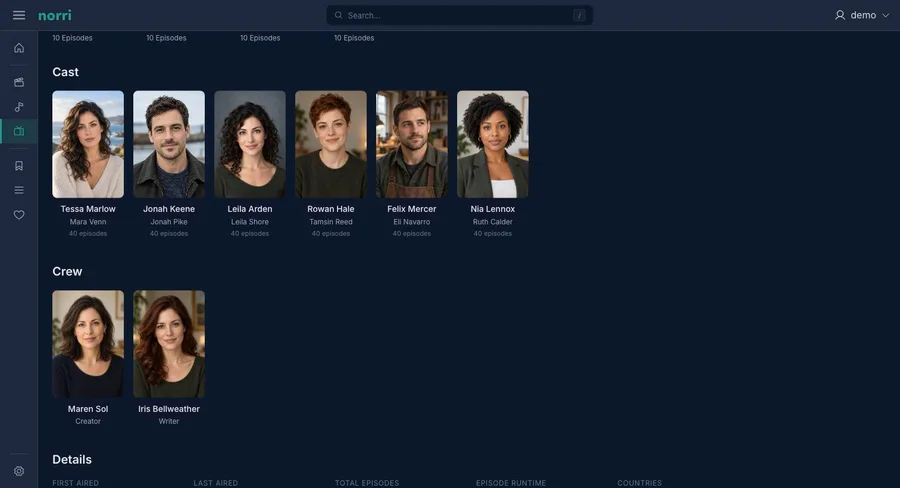900x488 pixels.
Task: Open the demo user menu
Action: pyautogui.click(x=862, y=16)
